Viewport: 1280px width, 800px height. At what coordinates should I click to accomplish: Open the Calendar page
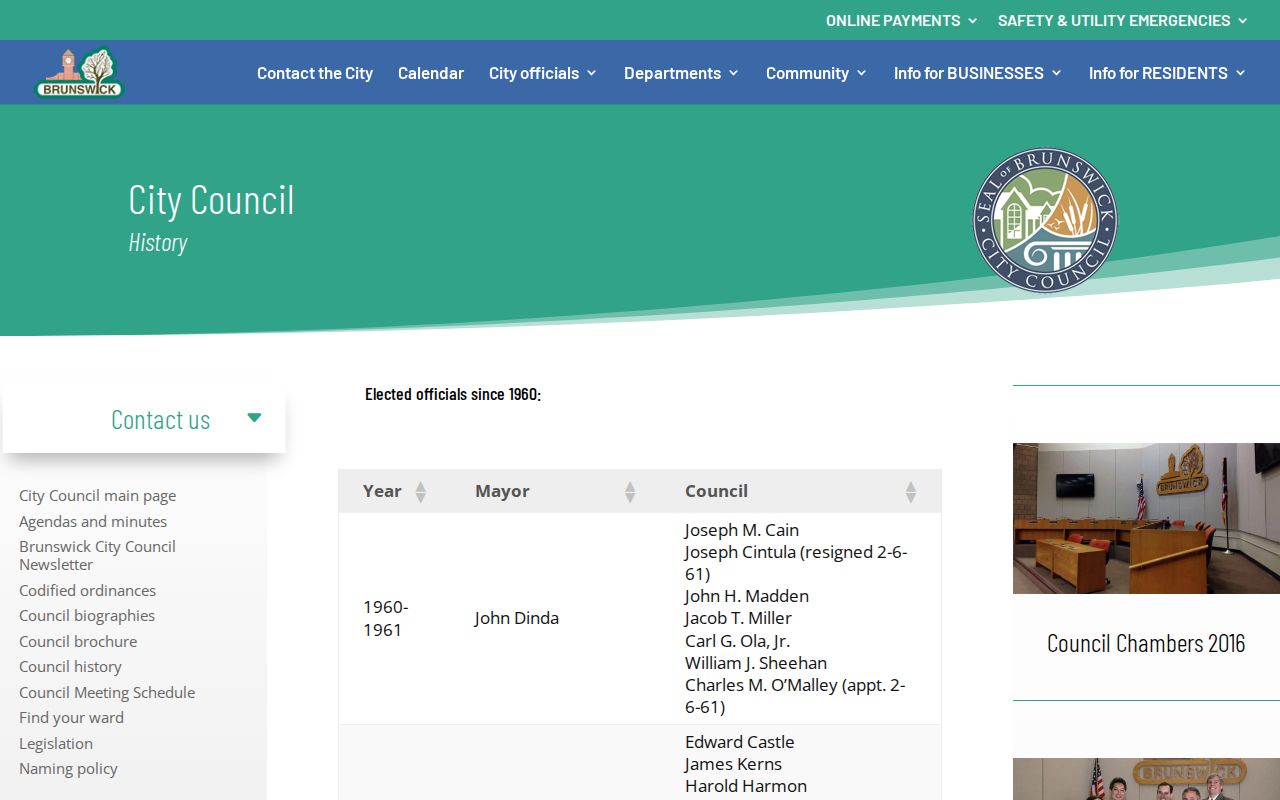[x=431, y=73]
